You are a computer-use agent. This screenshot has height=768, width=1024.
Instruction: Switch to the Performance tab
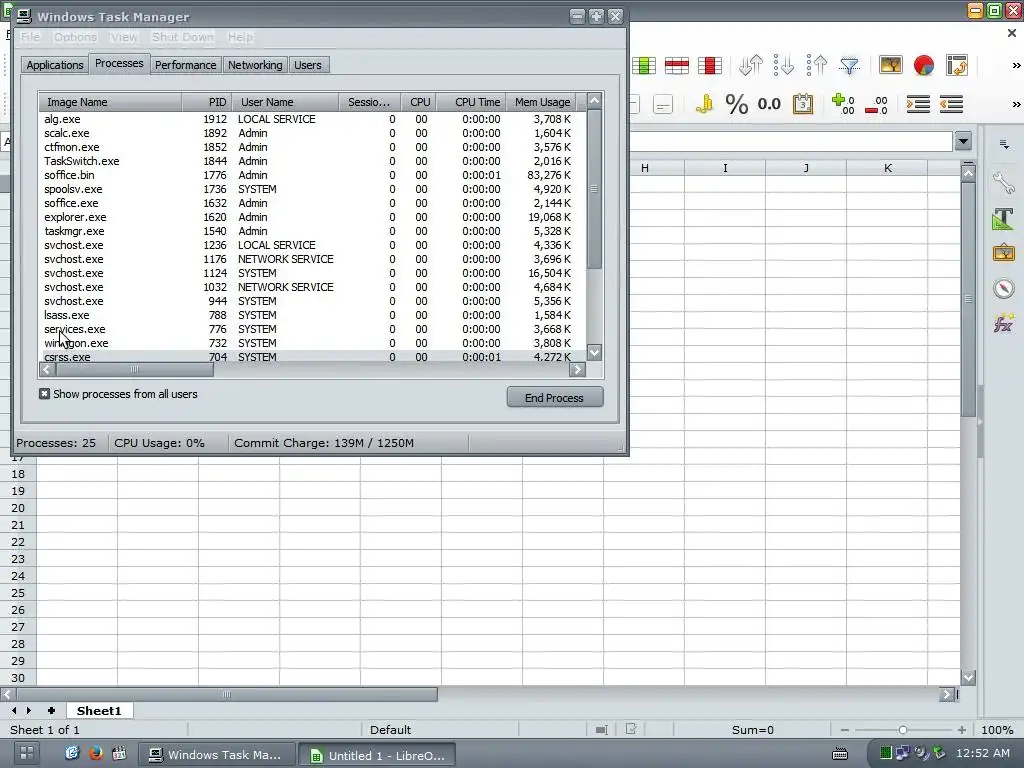(x=185, y=65)
